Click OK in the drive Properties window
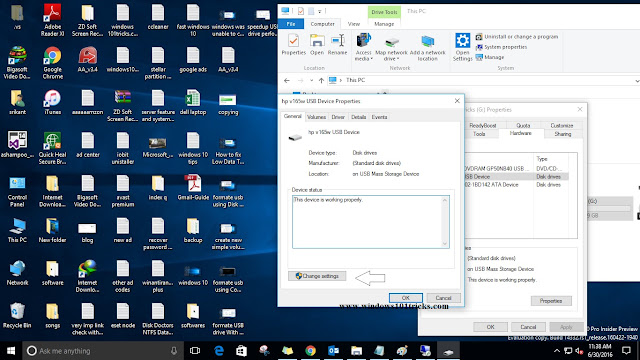The image size is (640, 360). 490,327
